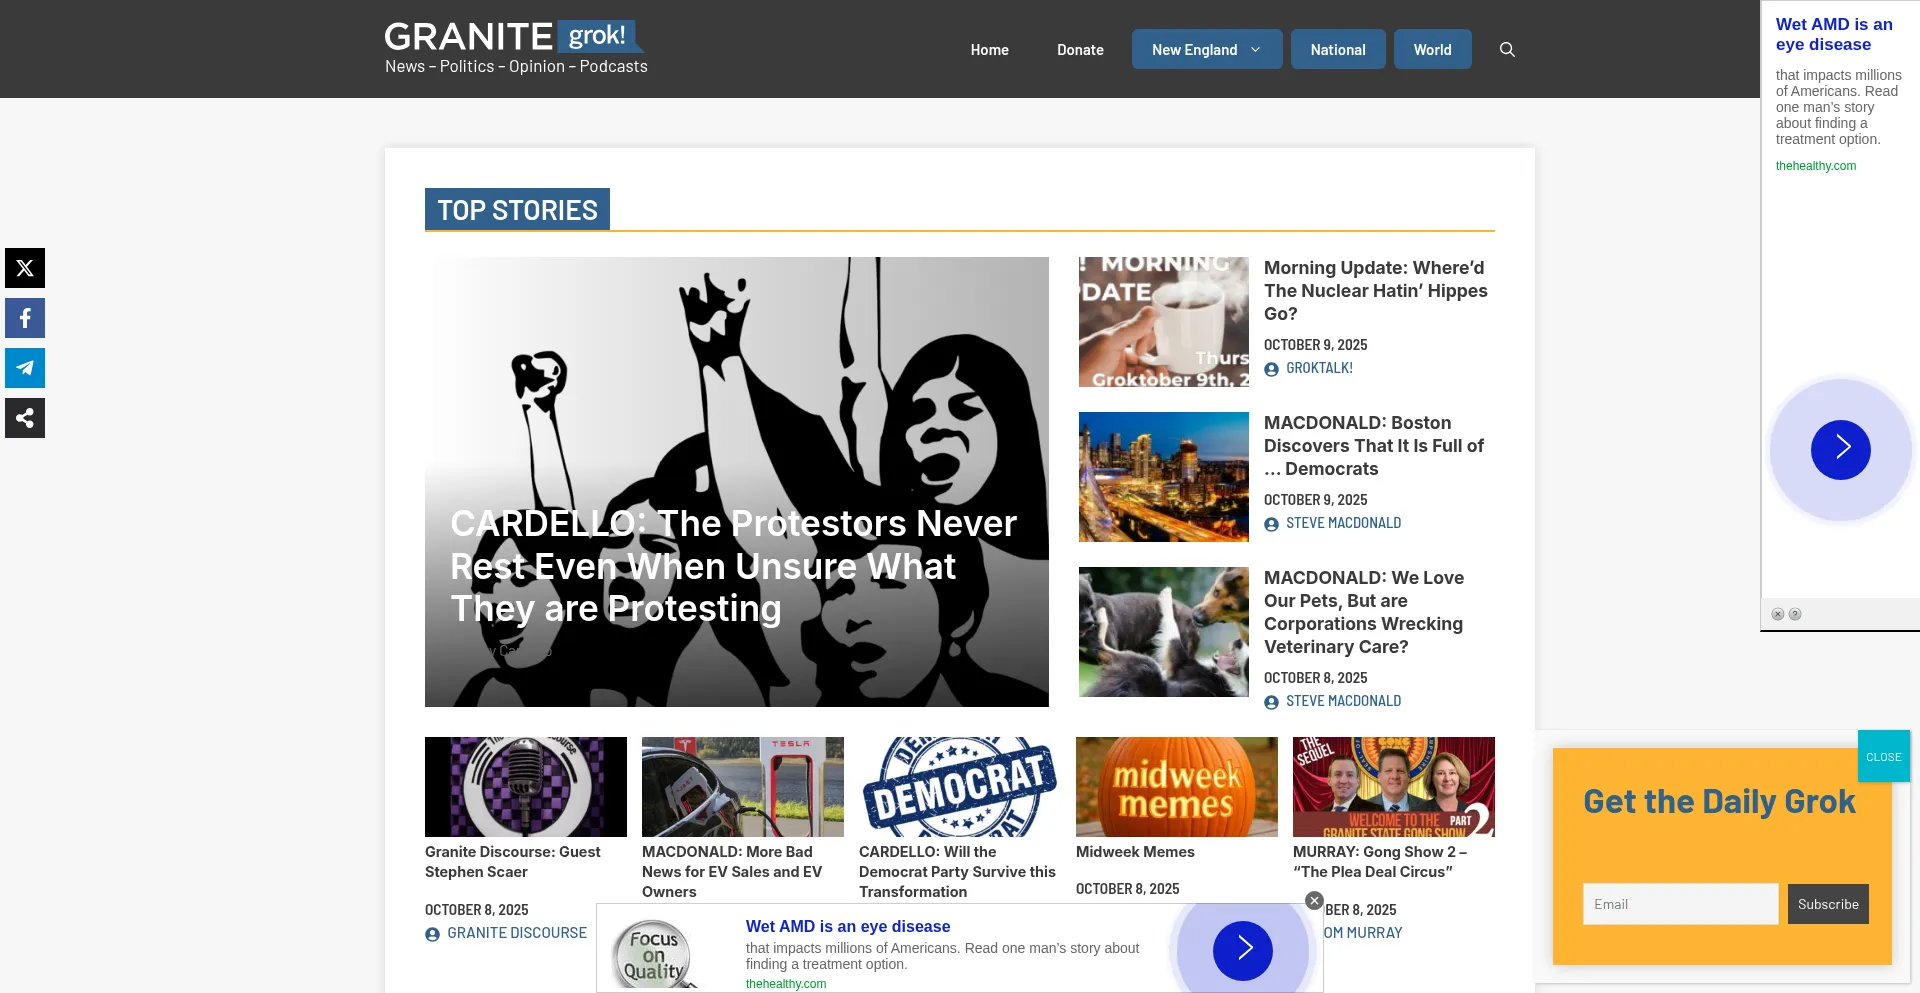Dismiss the bottom banner ad with X
The width and height of the screenshot is (1920, 993).
pos(1314,901)
